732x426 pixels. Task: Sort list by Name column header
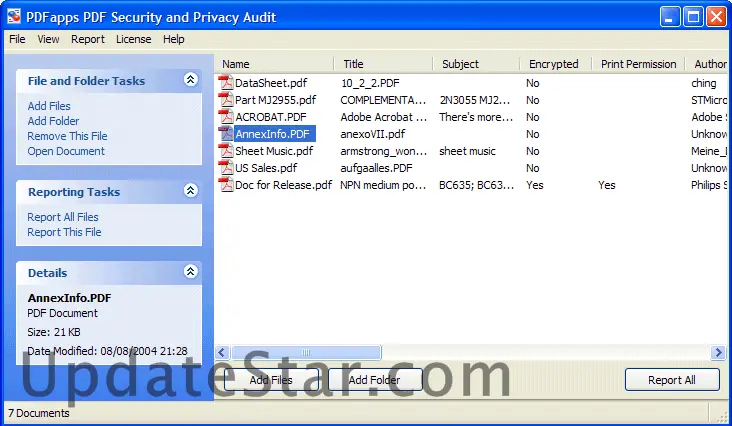[x=274, y=64]
